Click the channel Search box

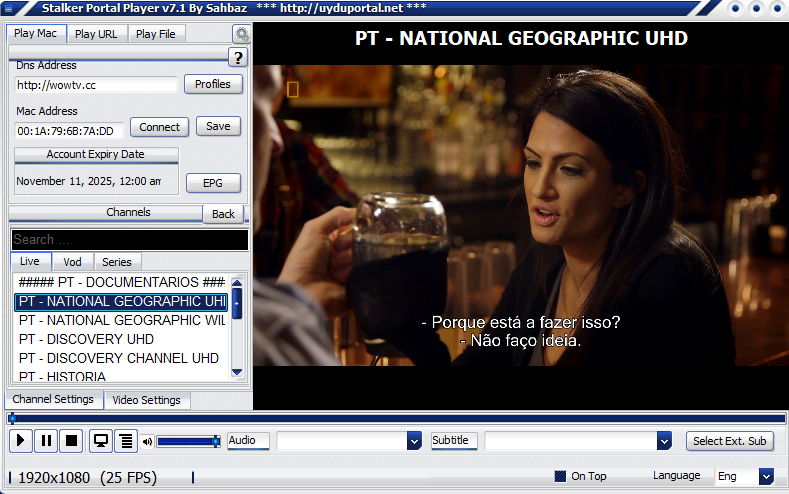130,240
